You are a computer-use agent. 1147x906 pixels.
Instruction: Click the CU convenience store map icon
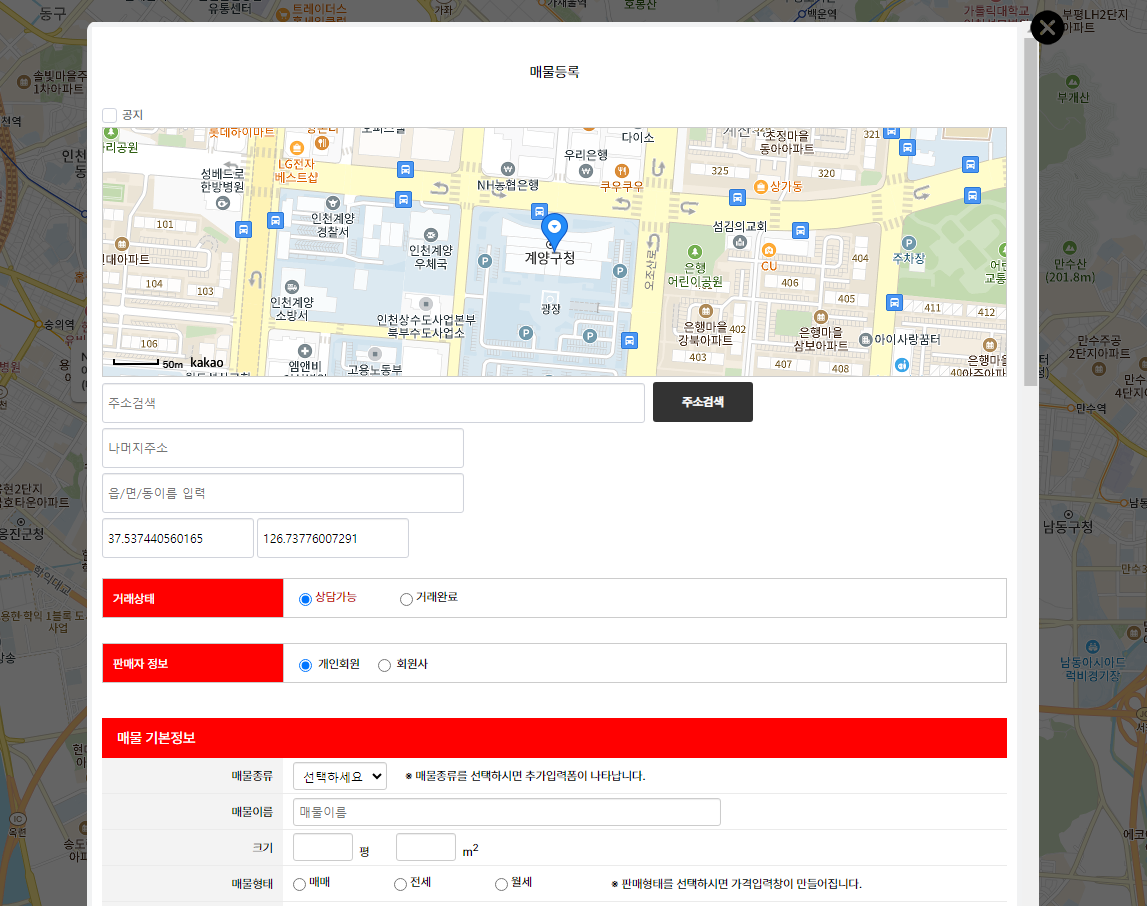click(768, 249)
